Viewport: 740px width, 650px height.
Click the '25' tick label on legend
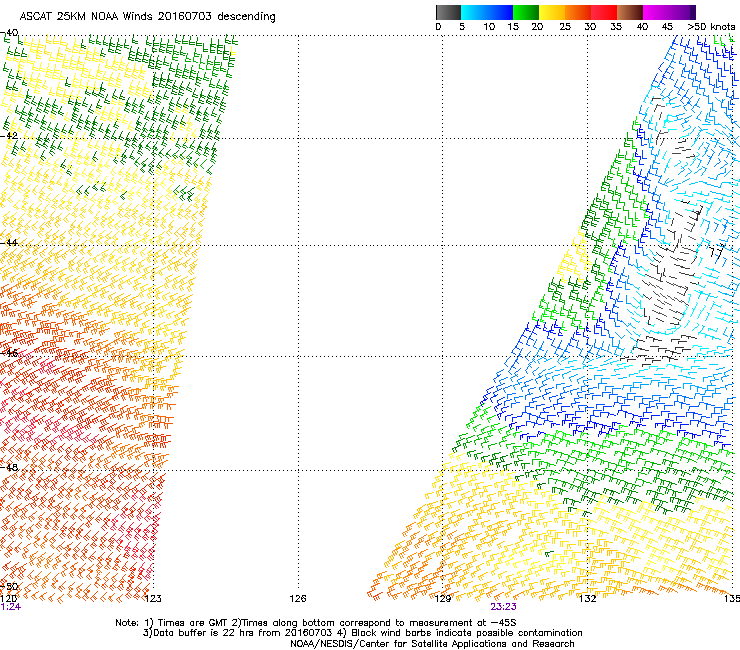click(x=565, y=27)
